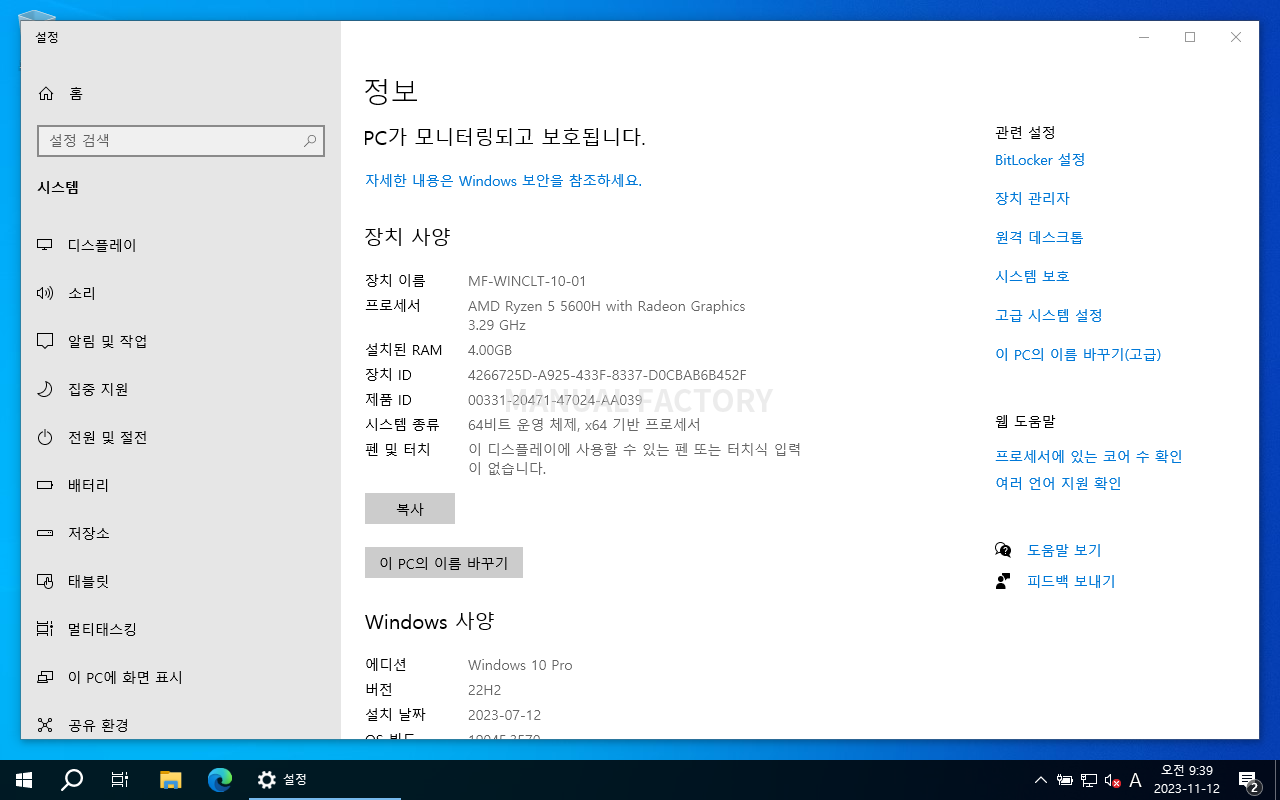Open Storage (저장소) icon
This screenshot has height=800, width=1280.
coord(45,533)
